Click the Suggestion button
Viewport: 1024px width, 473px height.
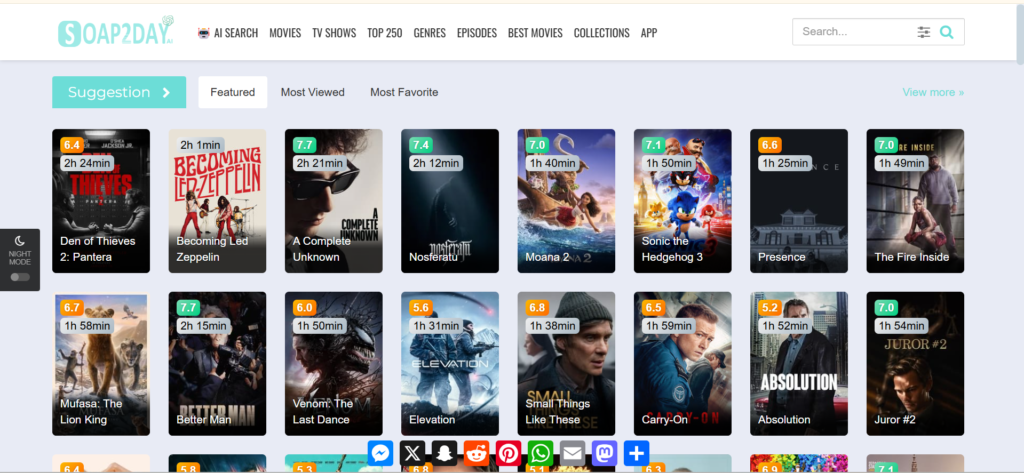pyautogui.click(x=119, y=92)
